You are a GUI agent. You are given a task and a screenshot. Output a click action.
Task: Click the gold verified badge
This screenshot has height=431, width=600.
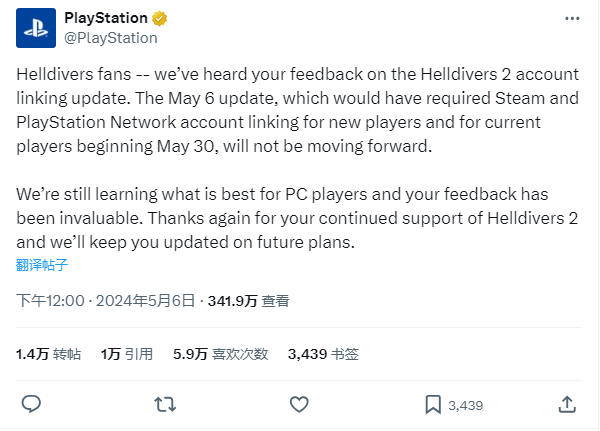point(160,18)
